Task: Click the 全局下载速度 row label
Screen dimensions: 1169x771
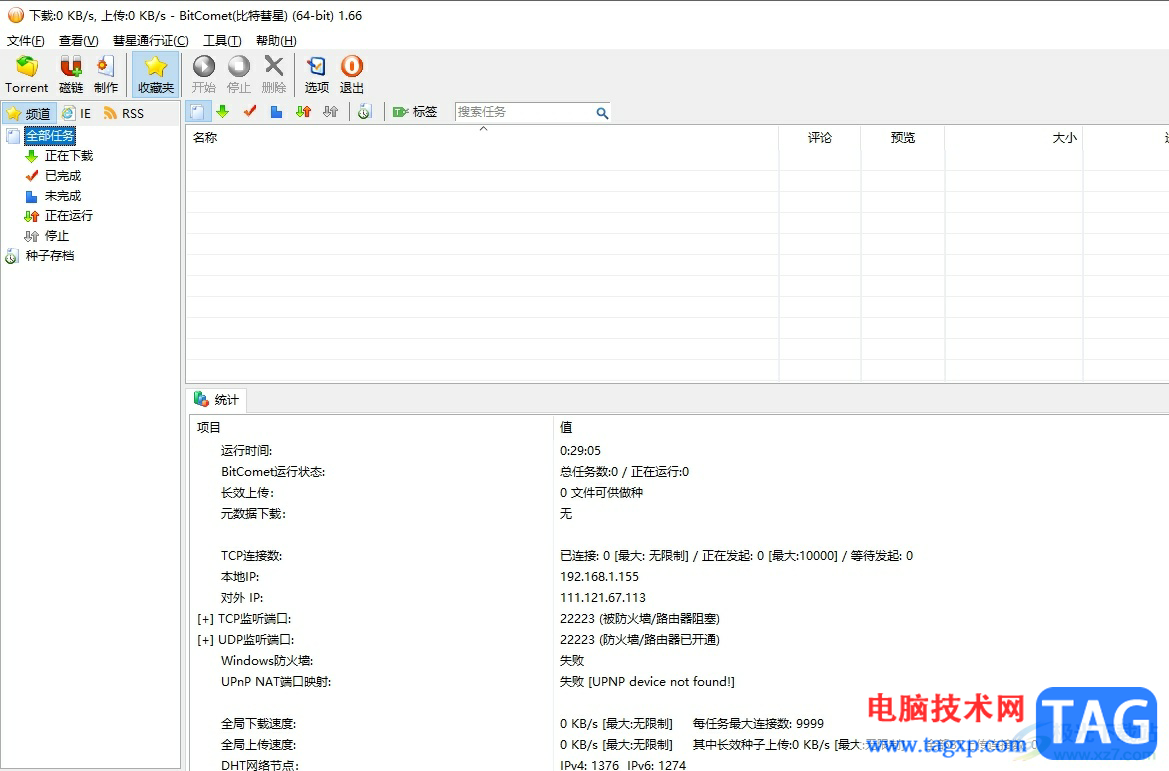Action: (258, 724)
